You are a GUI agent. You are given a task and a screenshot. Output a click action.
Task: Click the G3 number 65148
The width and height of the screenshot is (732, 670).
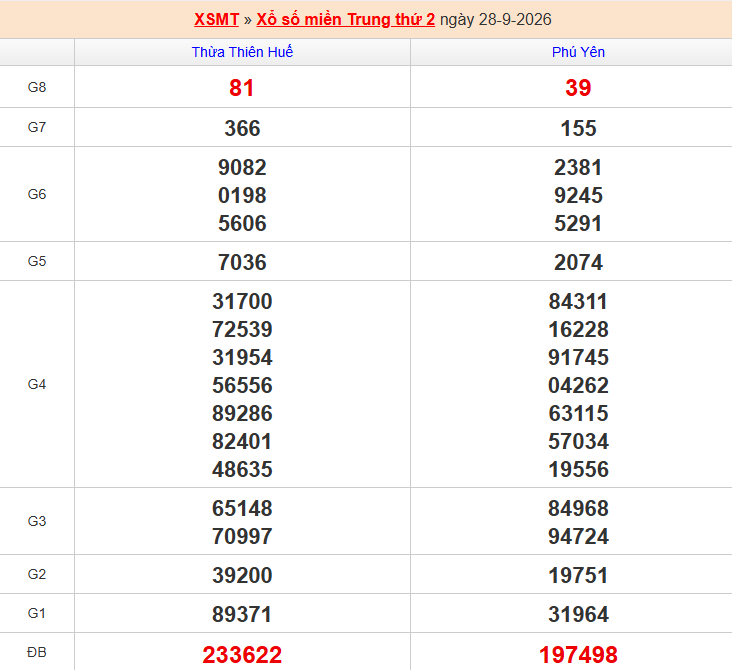[242, 508]
